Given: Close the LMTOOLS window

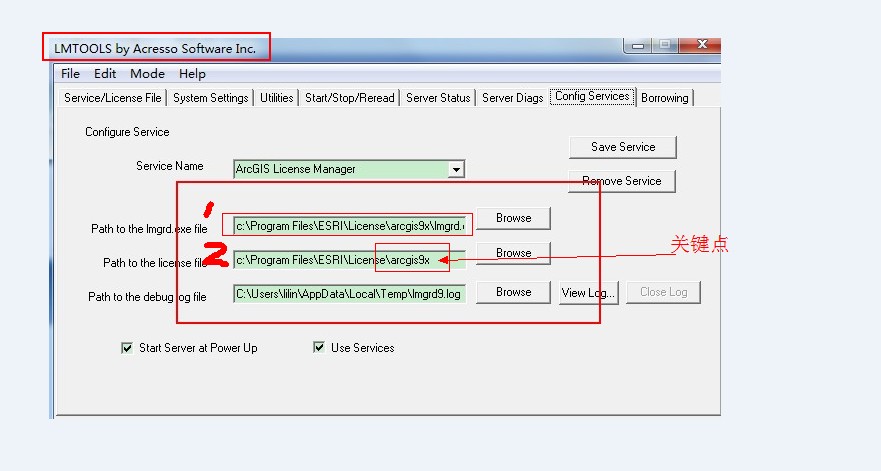Looking at the screenshot, I should 701,45.
